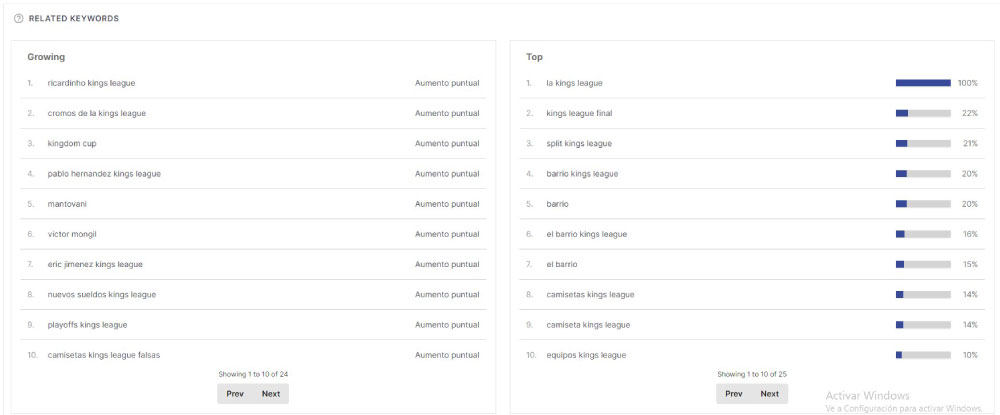Click Prev under the Top keywords list
Viewport: 1000px width, 415px height.
(x=733, y=394)
